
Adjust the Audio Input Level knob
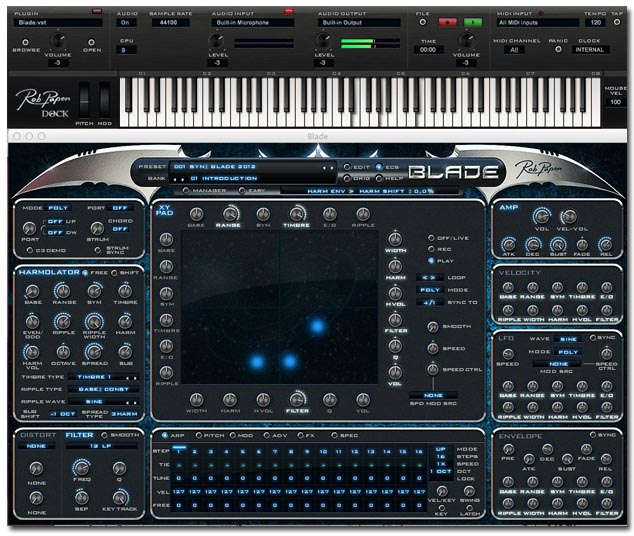(217, 41)
